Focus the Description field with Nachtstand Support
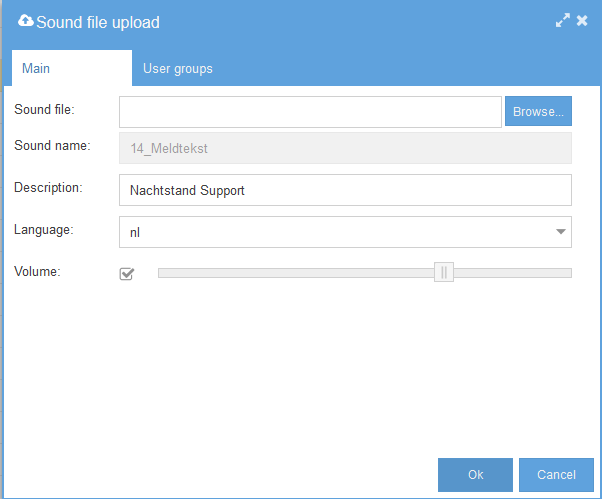 point(345,190)
